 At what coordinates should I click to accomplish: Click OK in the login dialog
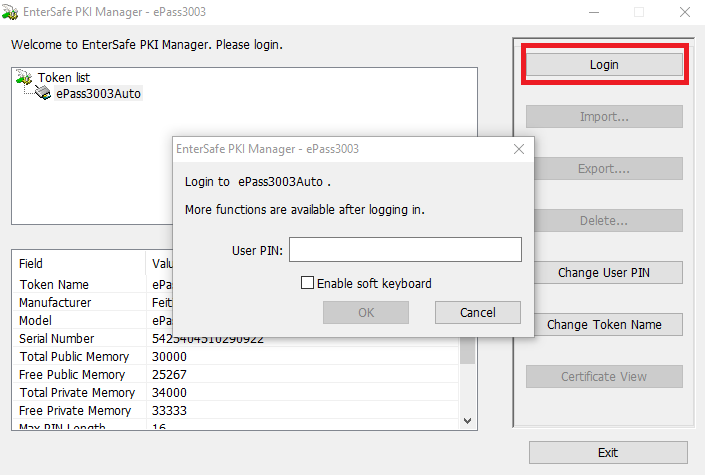[x=365, y=312]
